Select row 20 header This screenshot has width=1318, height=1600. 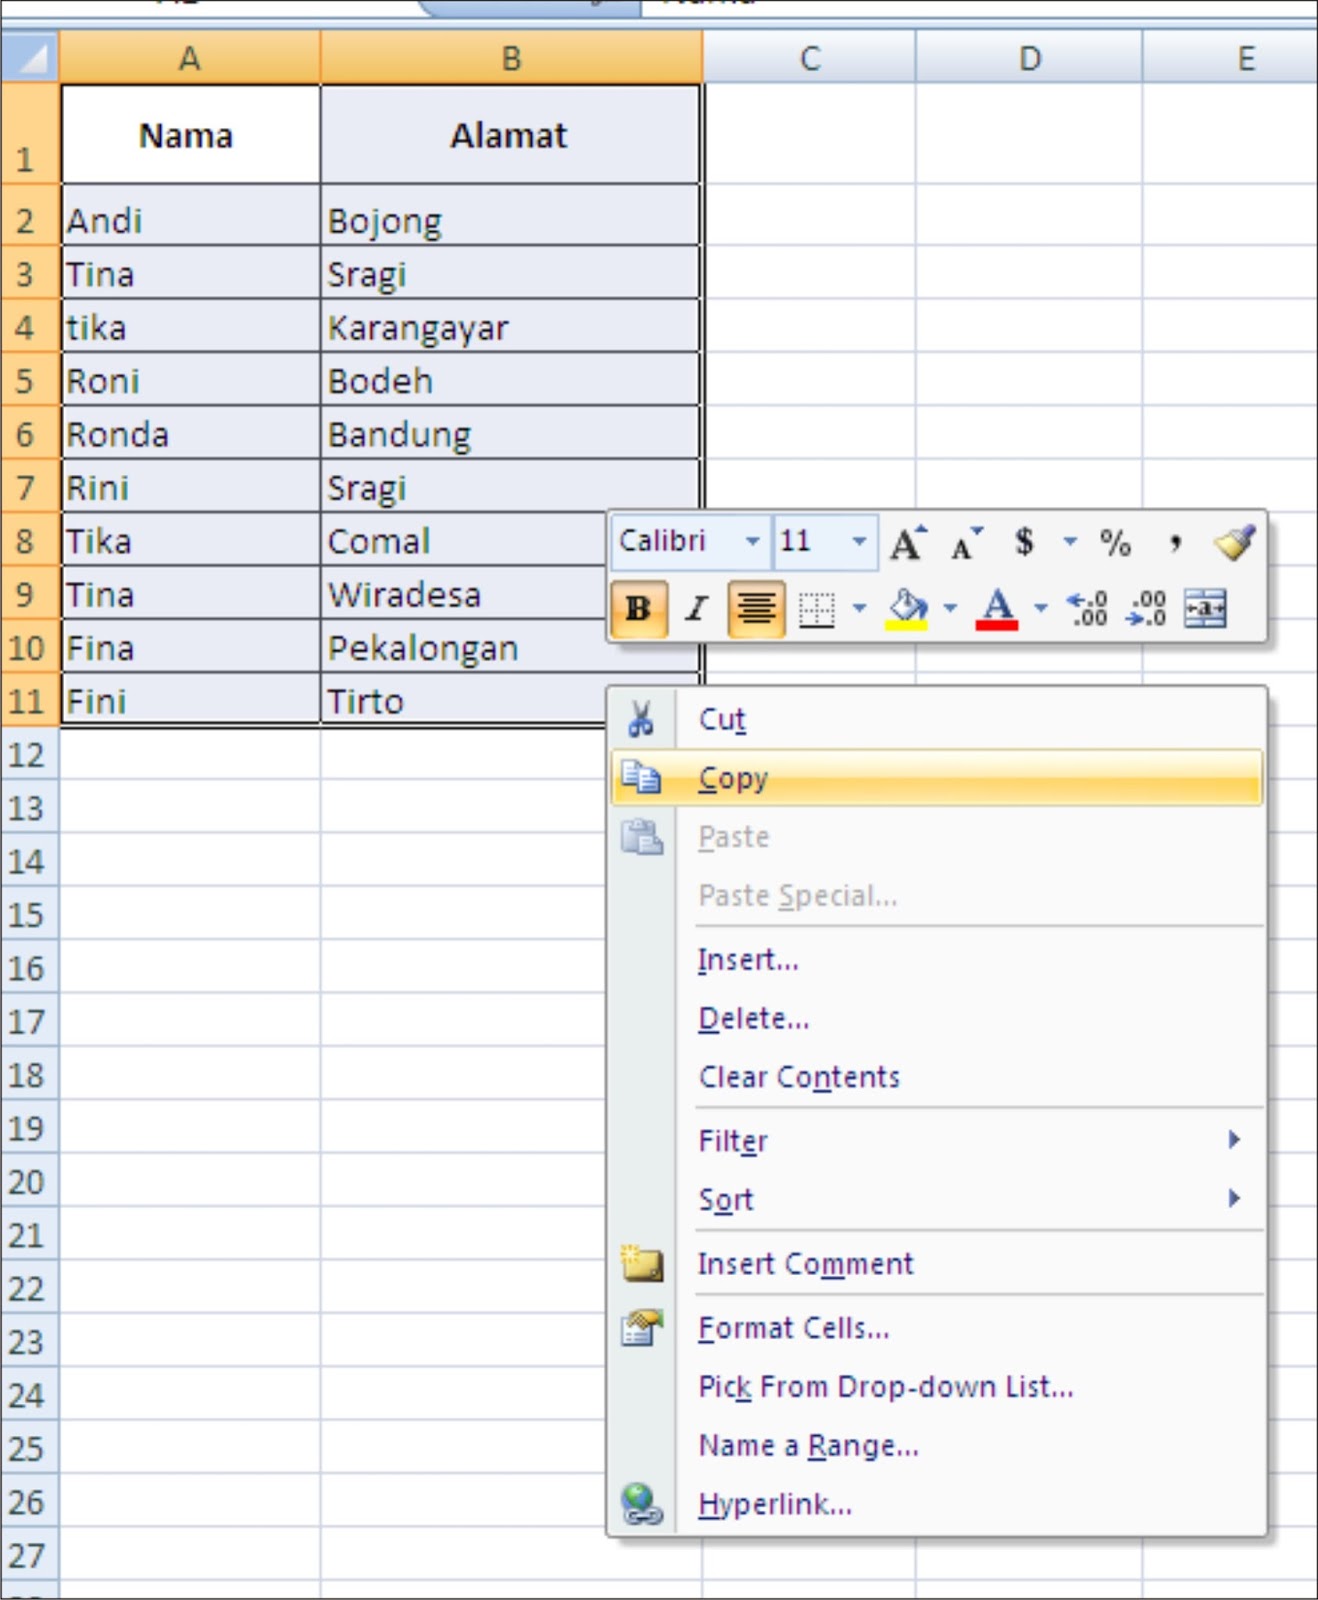(x=30, y=1181)
